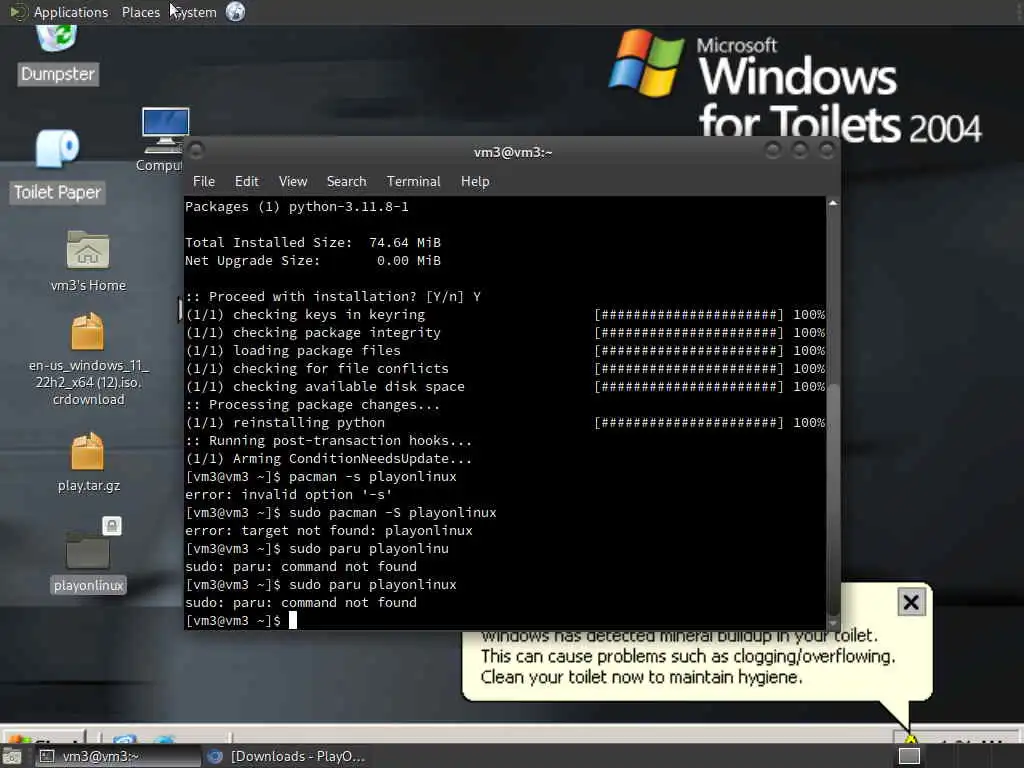This screenshot has height=768, width=1024.
Task: Open the Terminal menu in terminal window
Action: click(x=413, y=182)
